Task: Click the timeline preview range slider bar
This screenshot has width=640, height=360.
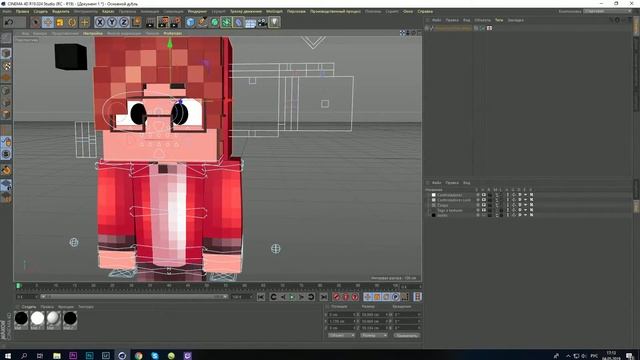Action: pos(134,296)
